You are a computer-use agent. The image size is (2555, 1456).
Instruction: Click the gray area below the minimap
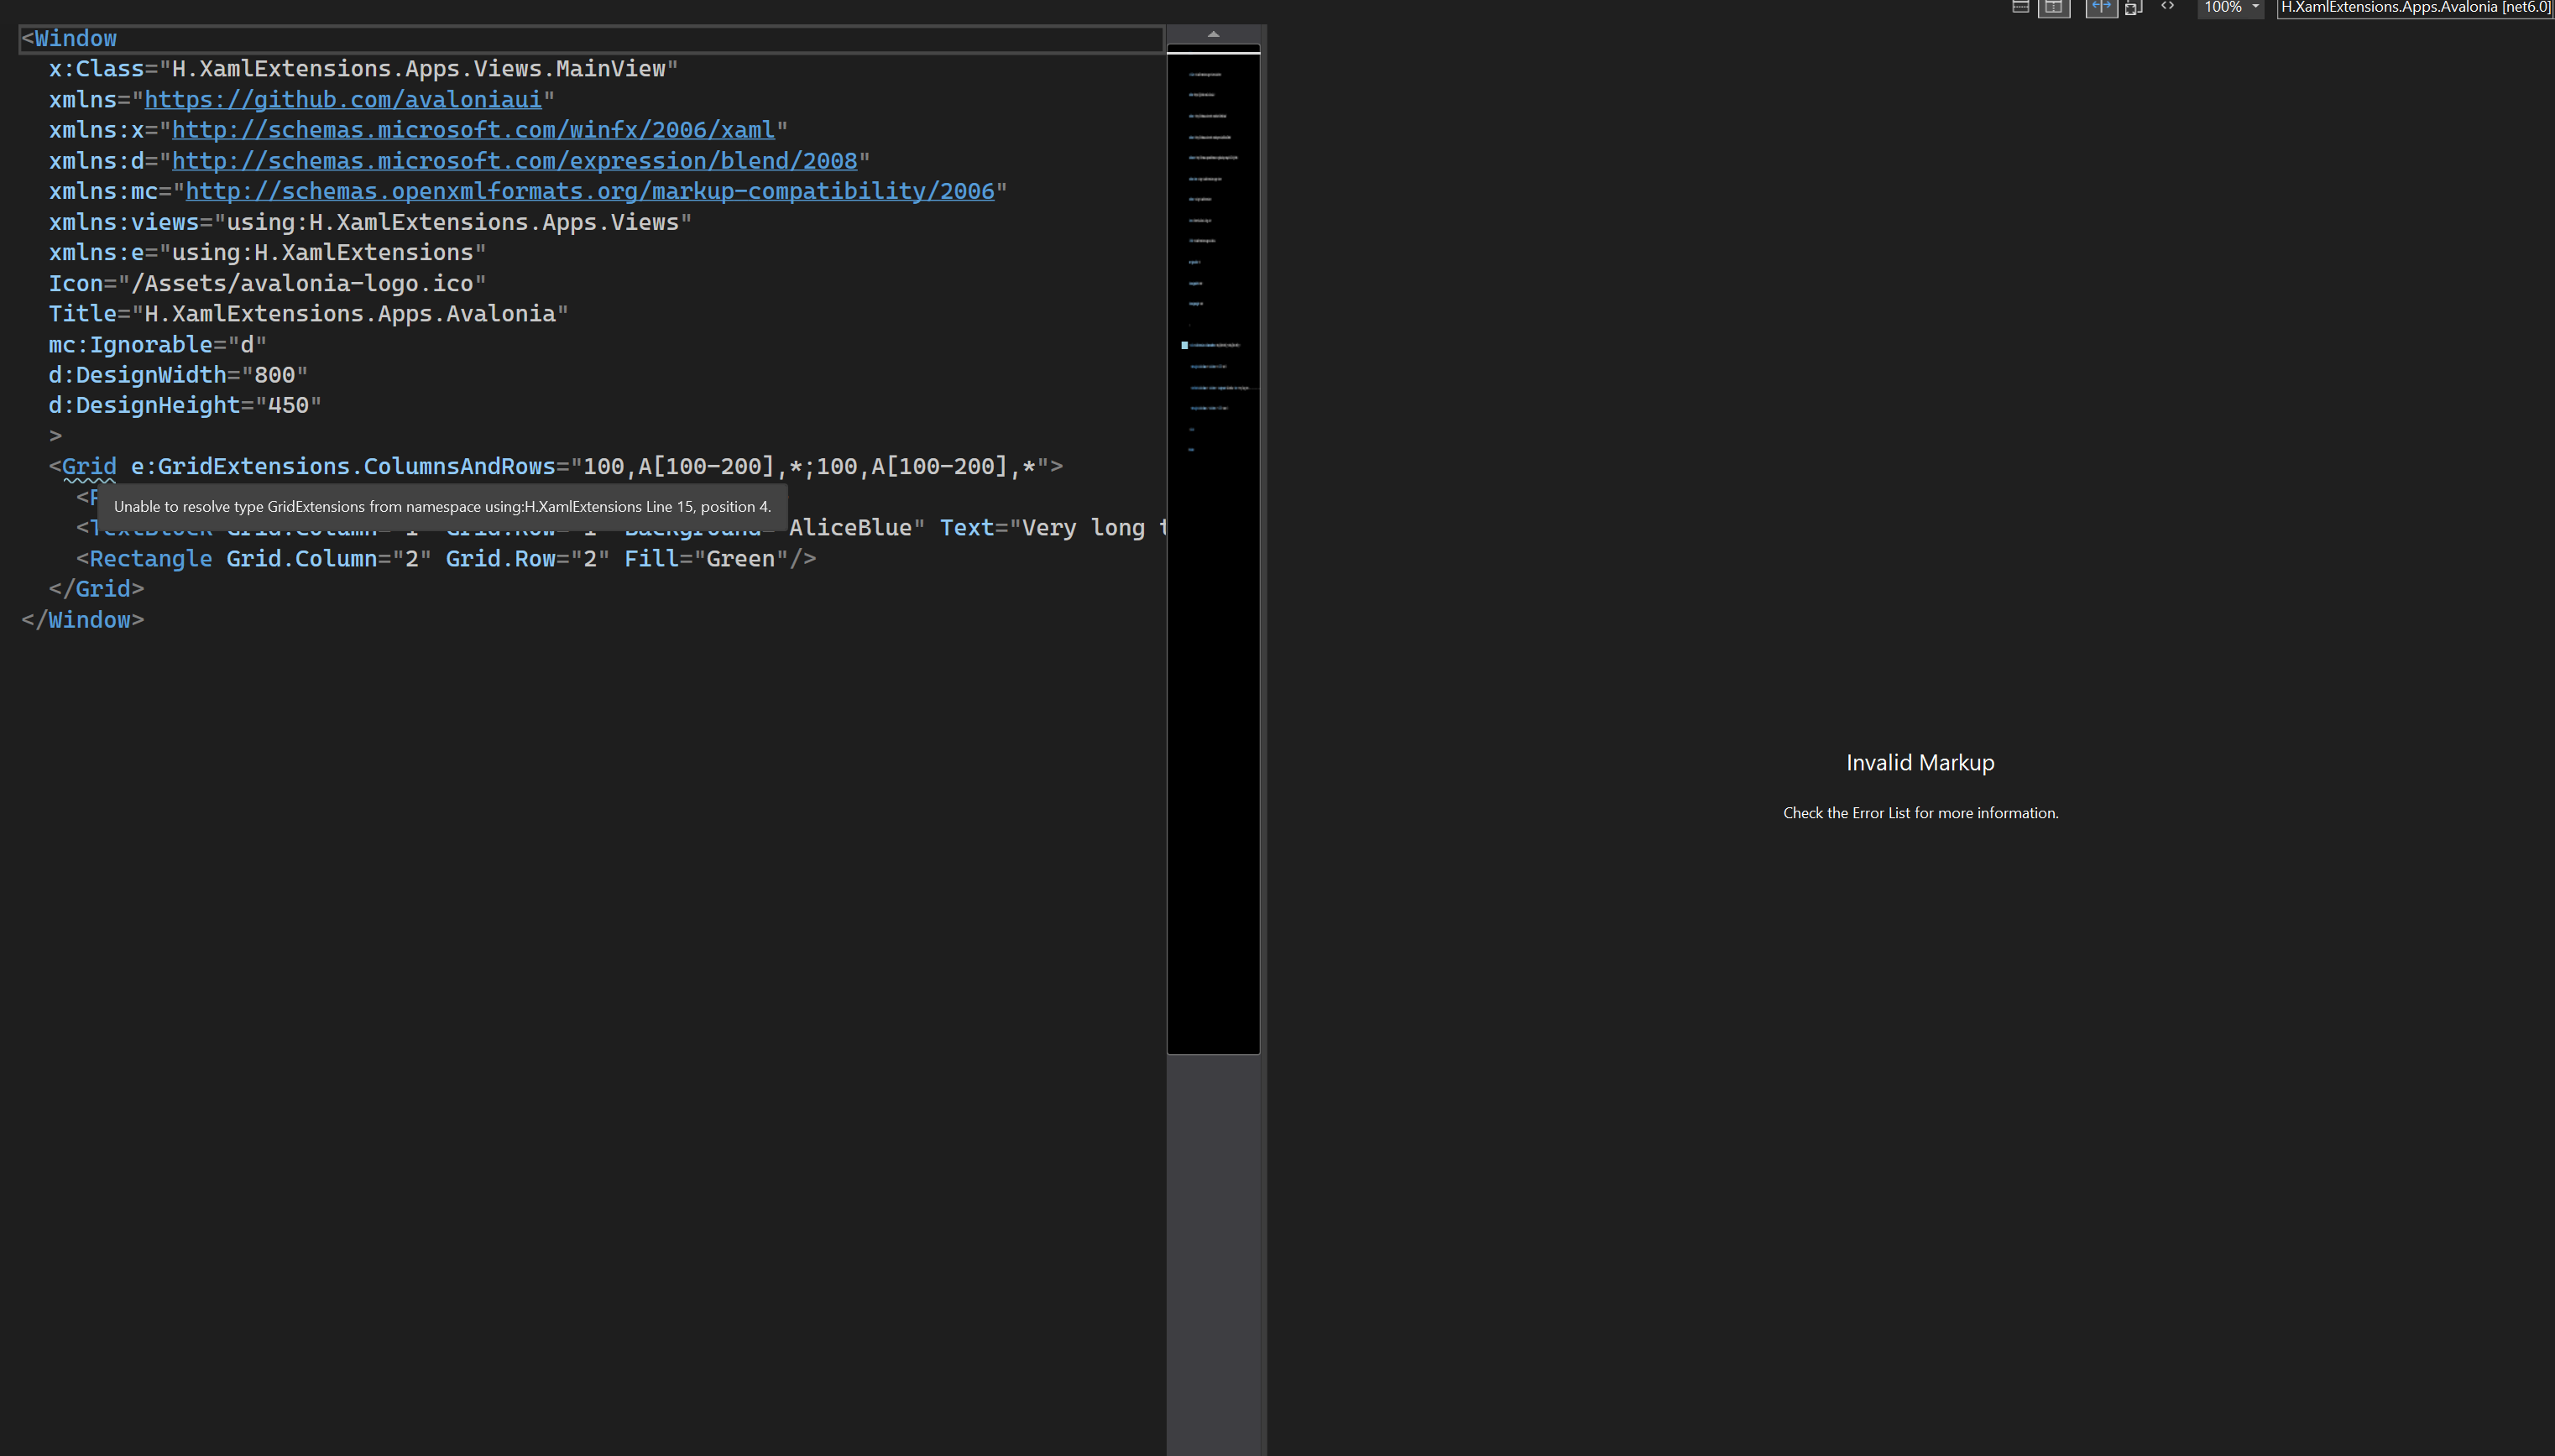[1213, 1250]
